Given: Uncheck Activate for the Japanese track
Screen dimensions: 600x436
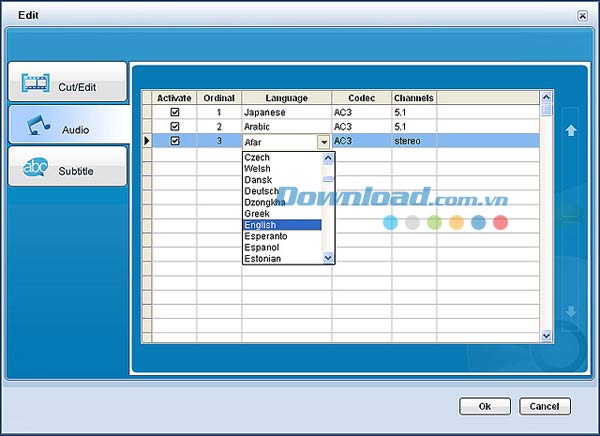Looking at the screenshot, I should tap(175, 112).
